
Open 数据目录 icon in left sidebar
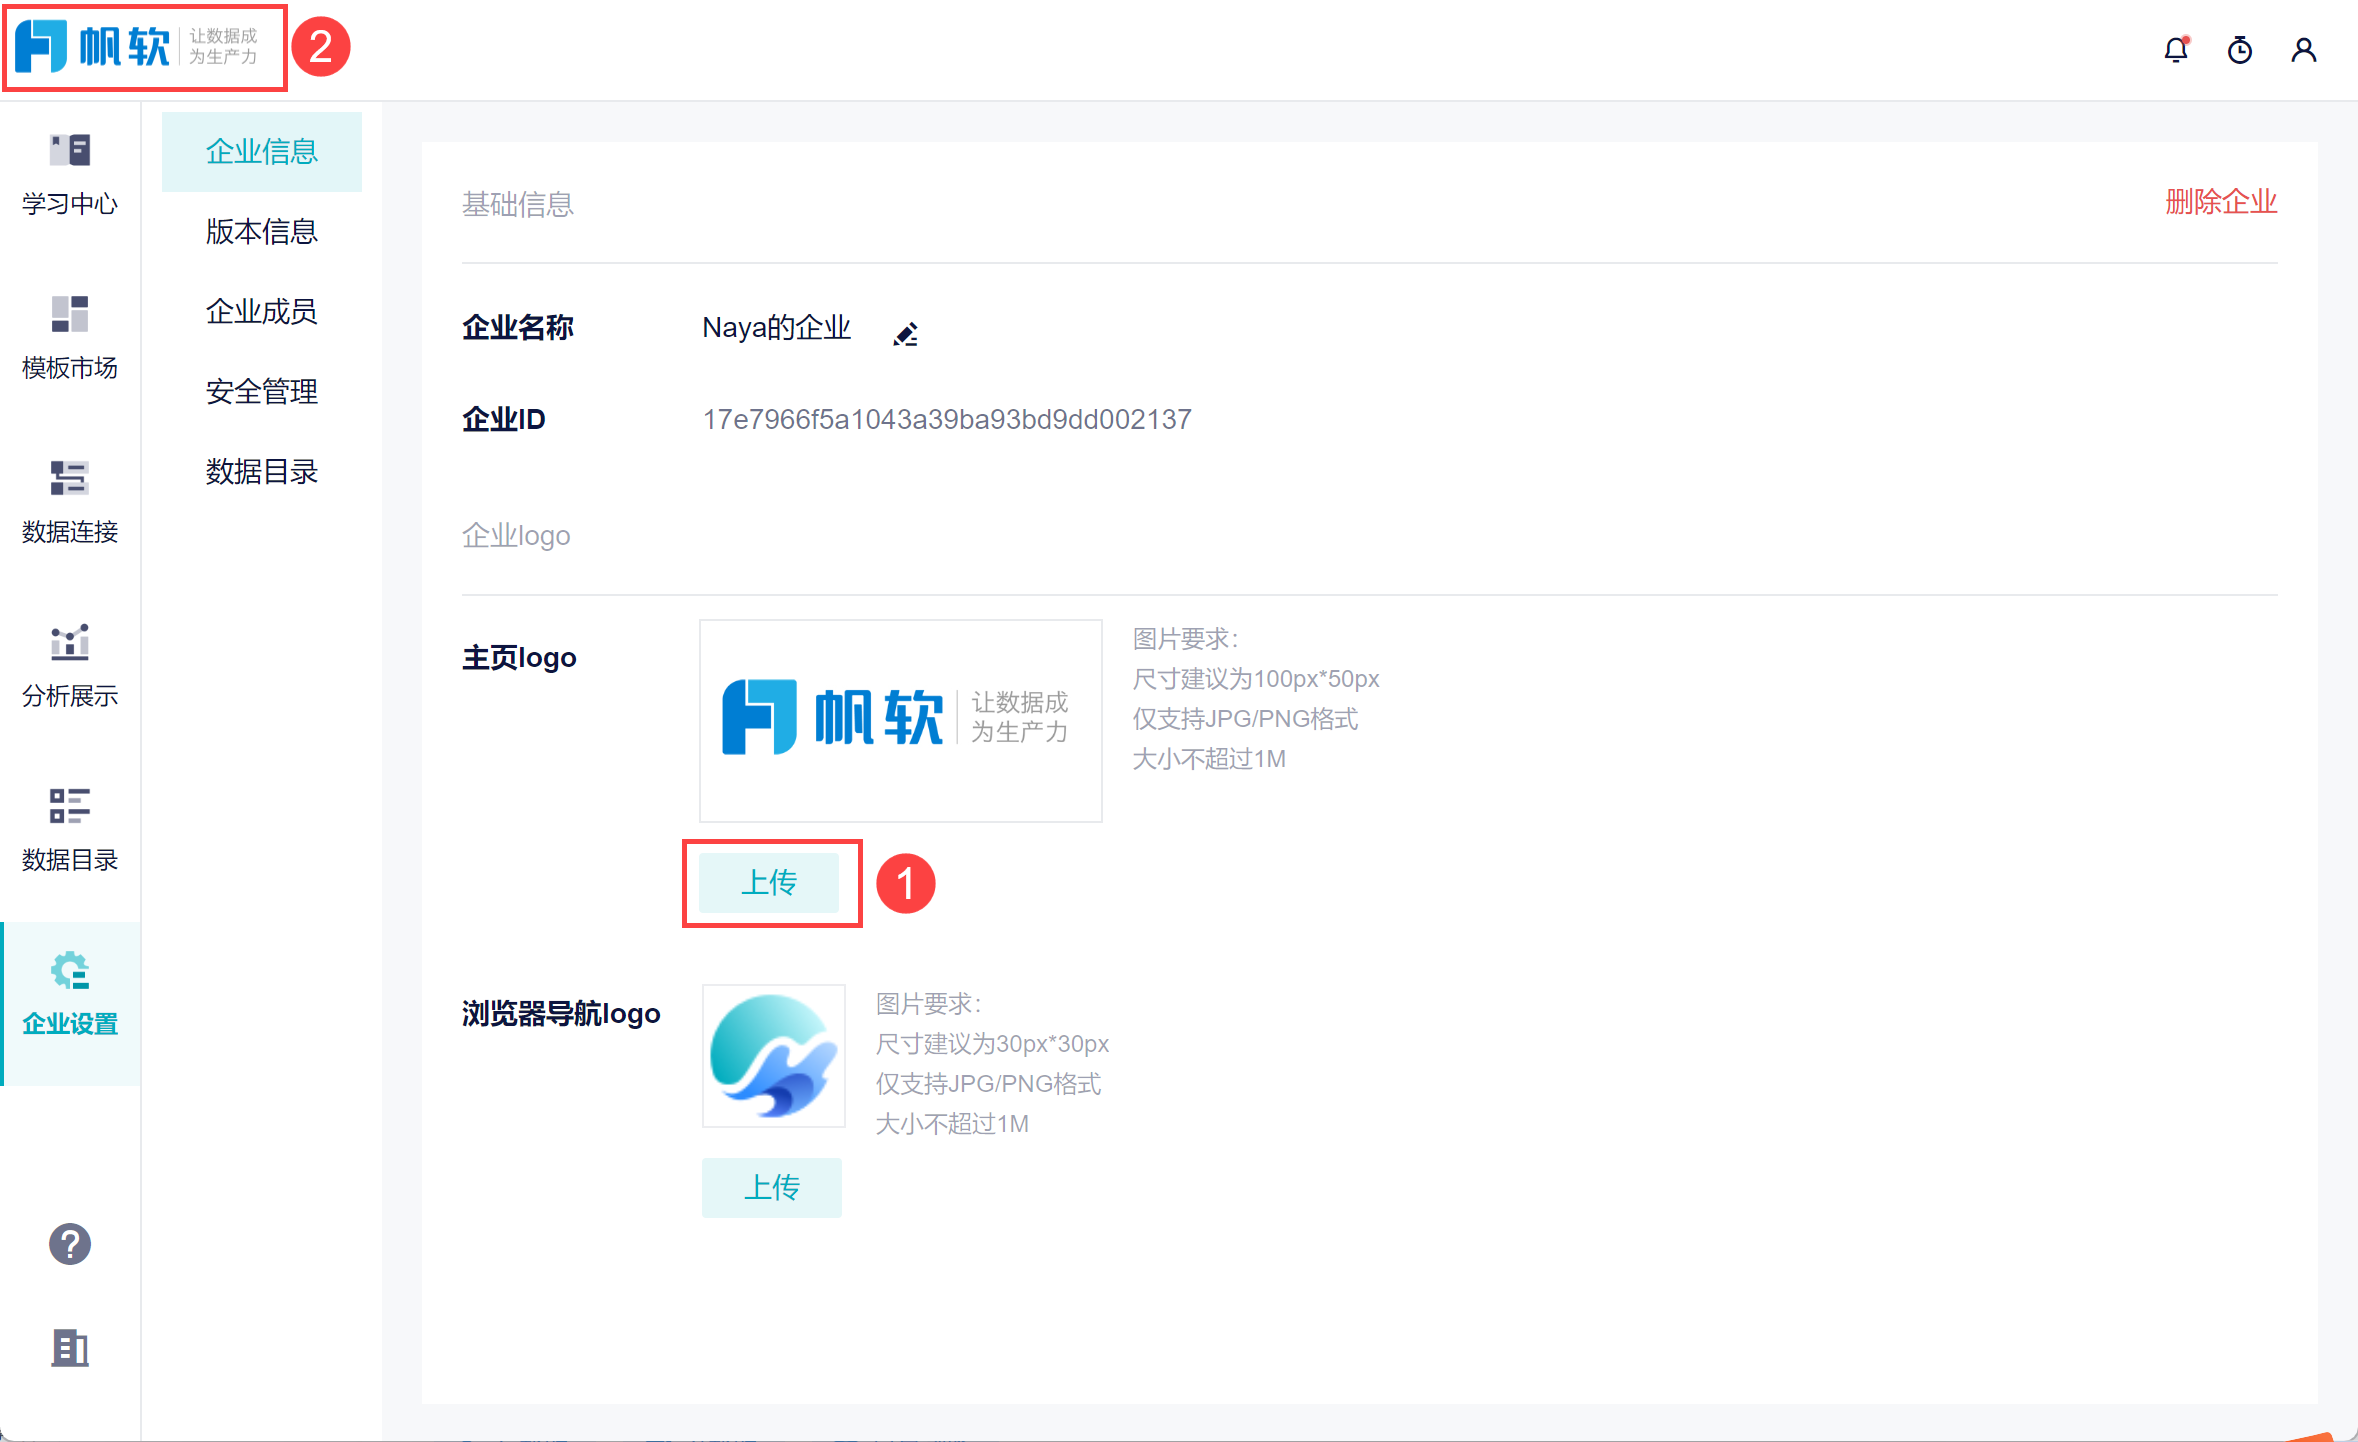click(70, 806)
